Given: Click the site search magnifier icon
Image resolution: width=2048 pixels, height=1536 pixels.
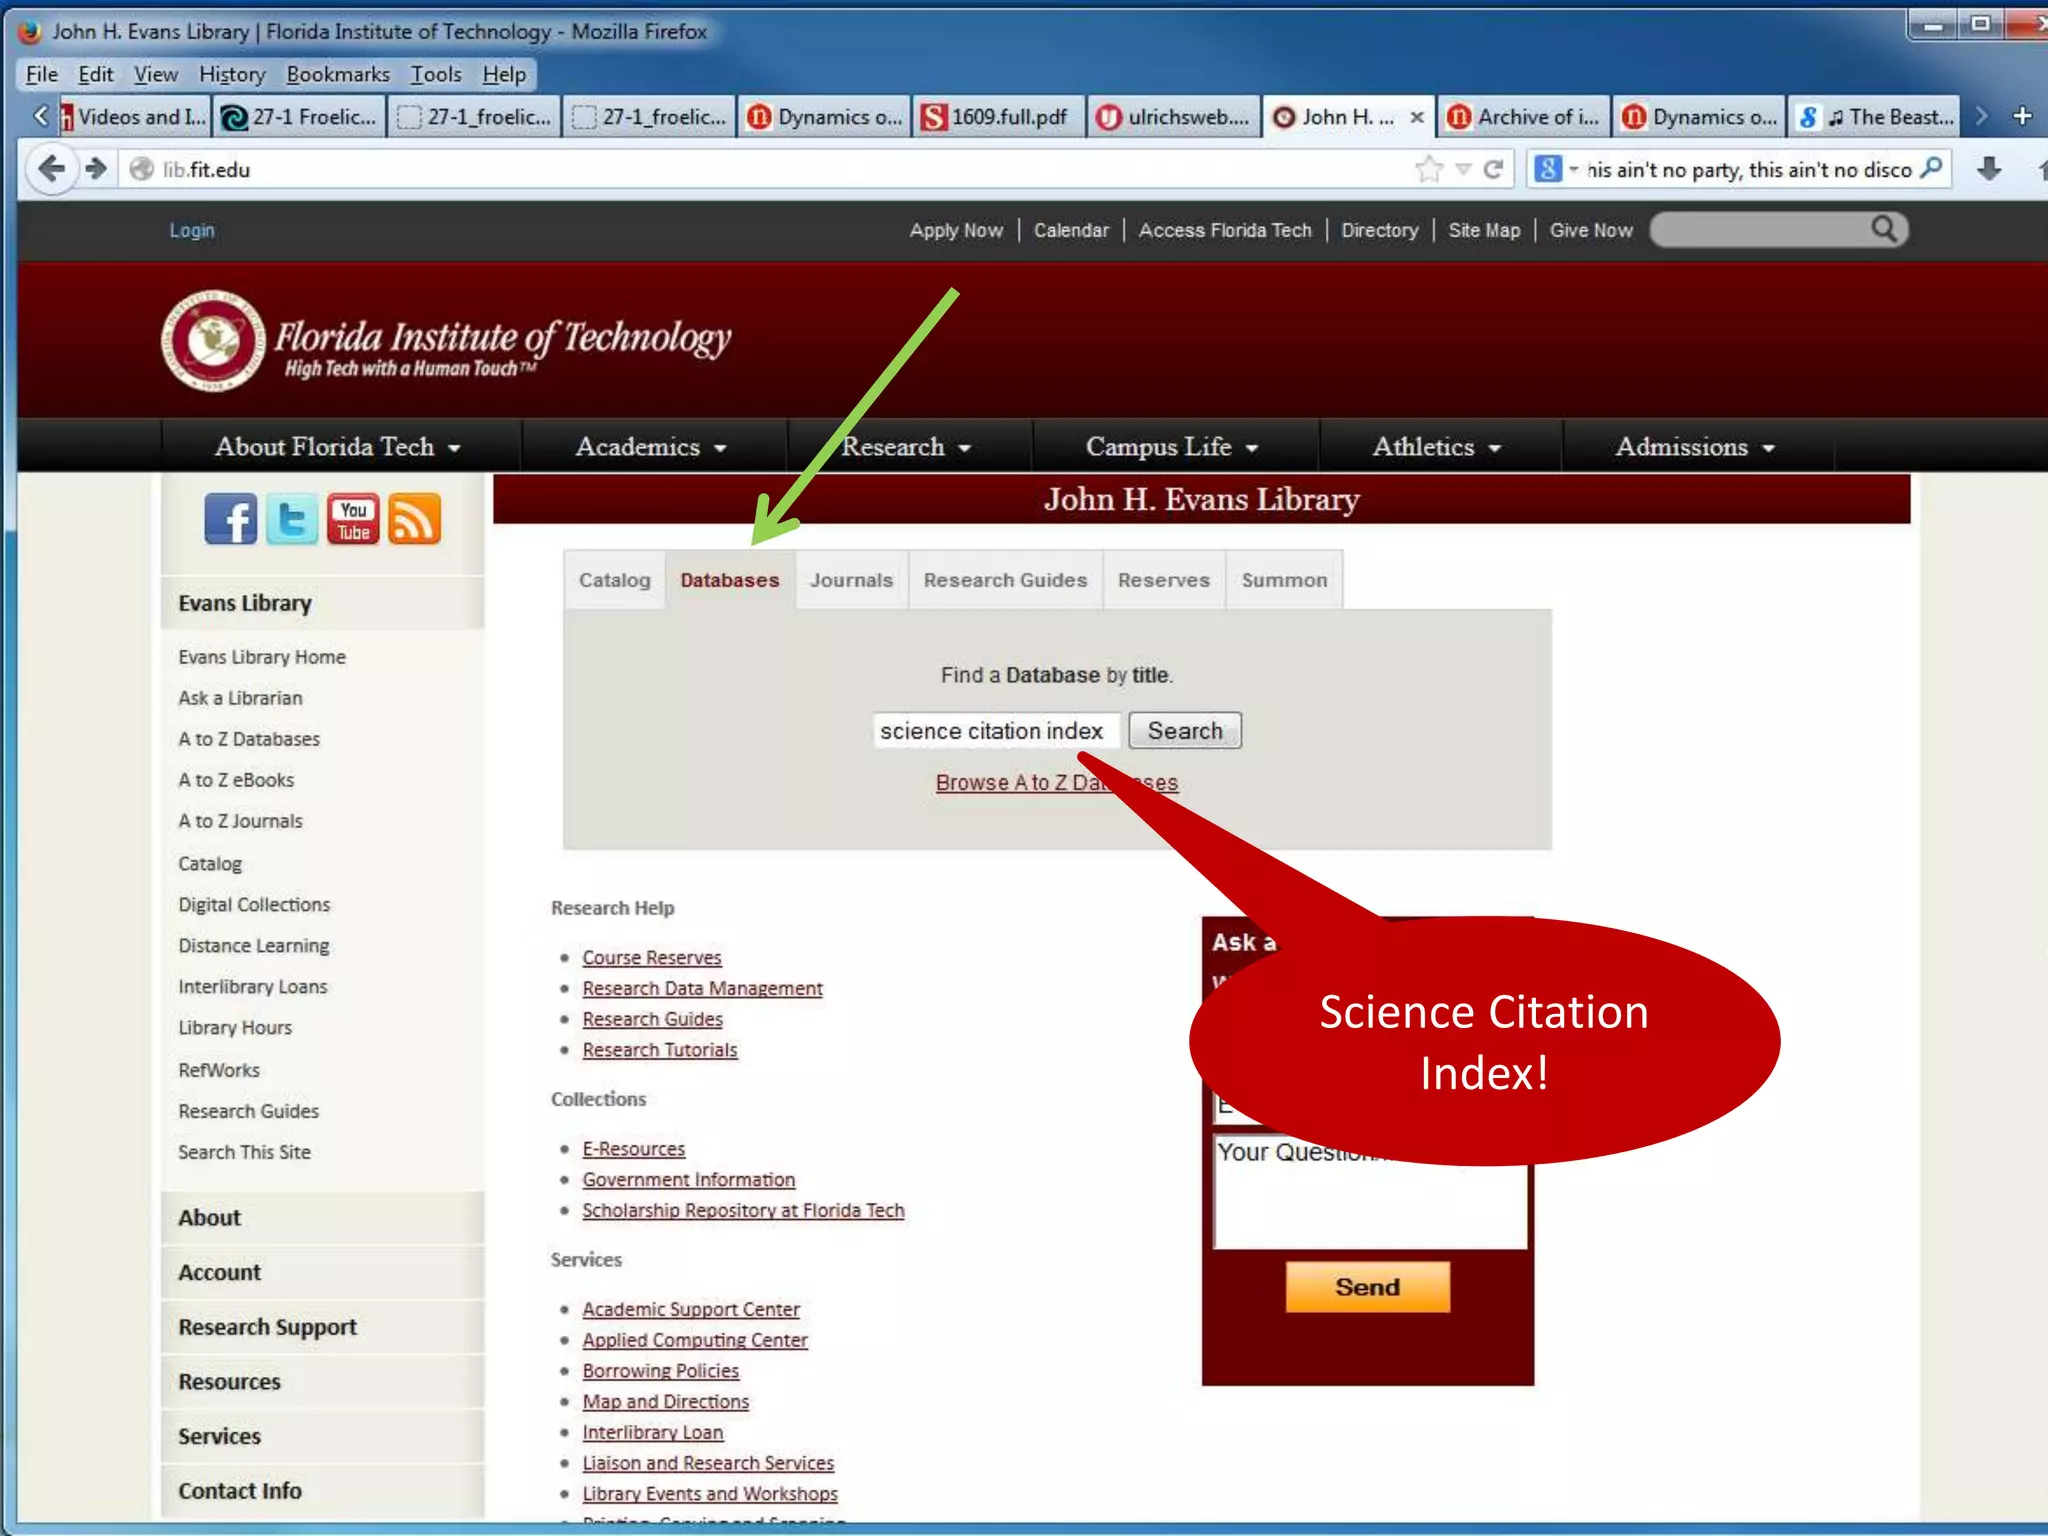Looking at the screenshot, I should pos(1884,229).
